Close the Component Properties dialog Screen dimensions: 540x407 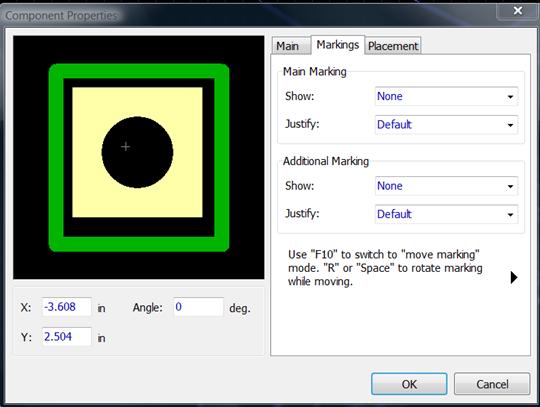[x=517, y=11]
